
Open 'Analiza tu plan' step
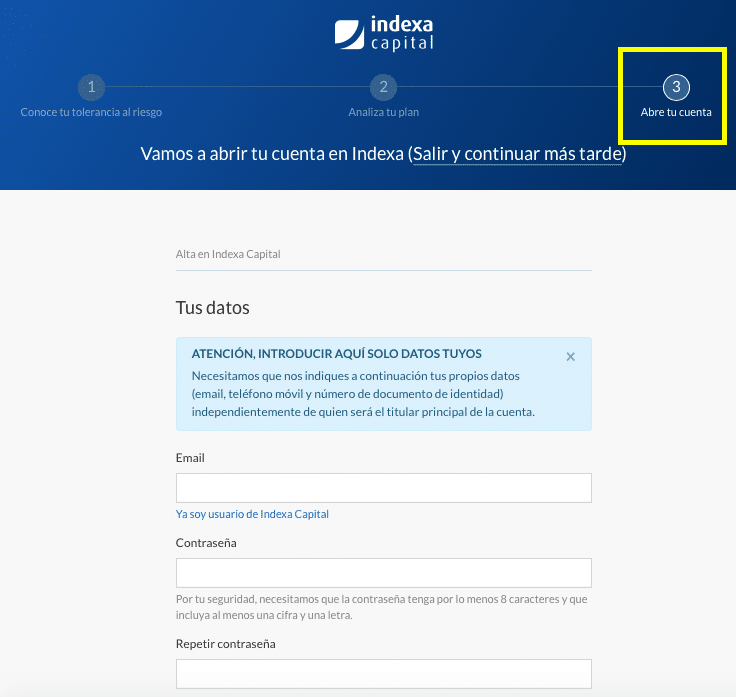click(383, 112)
